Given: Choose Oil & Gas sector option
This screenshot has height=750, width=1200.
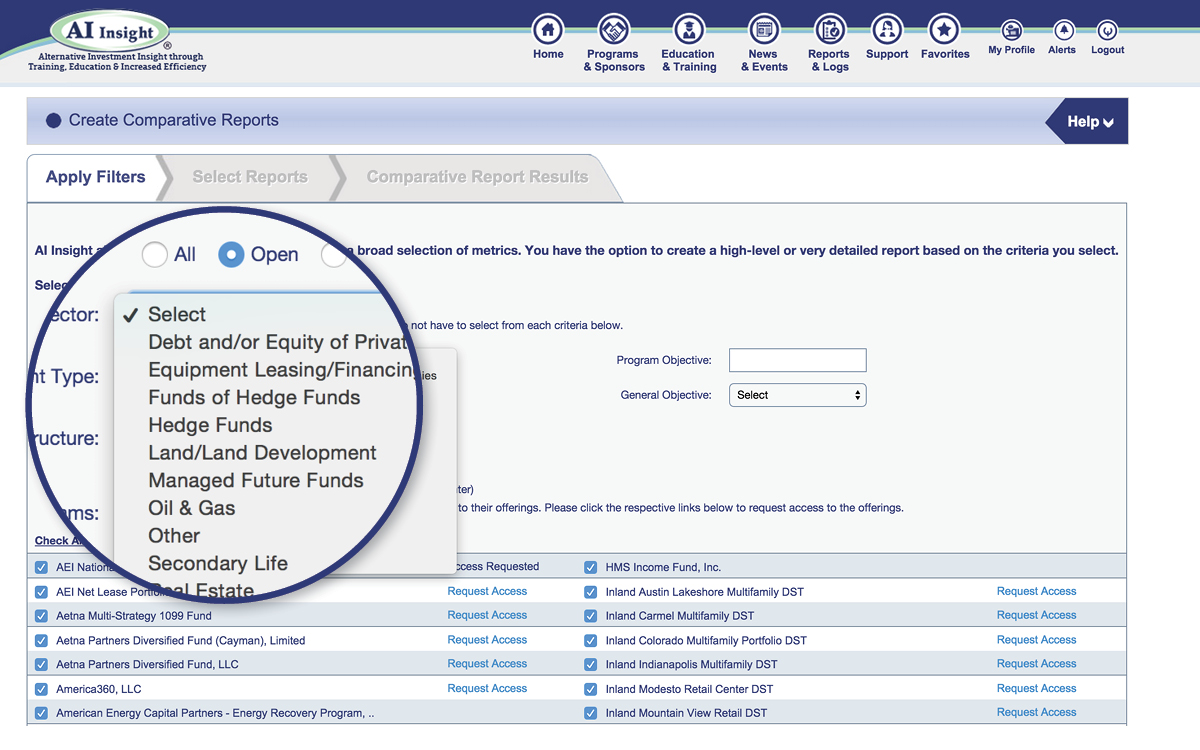Looking at the screenshot, I should coord(192,508).
